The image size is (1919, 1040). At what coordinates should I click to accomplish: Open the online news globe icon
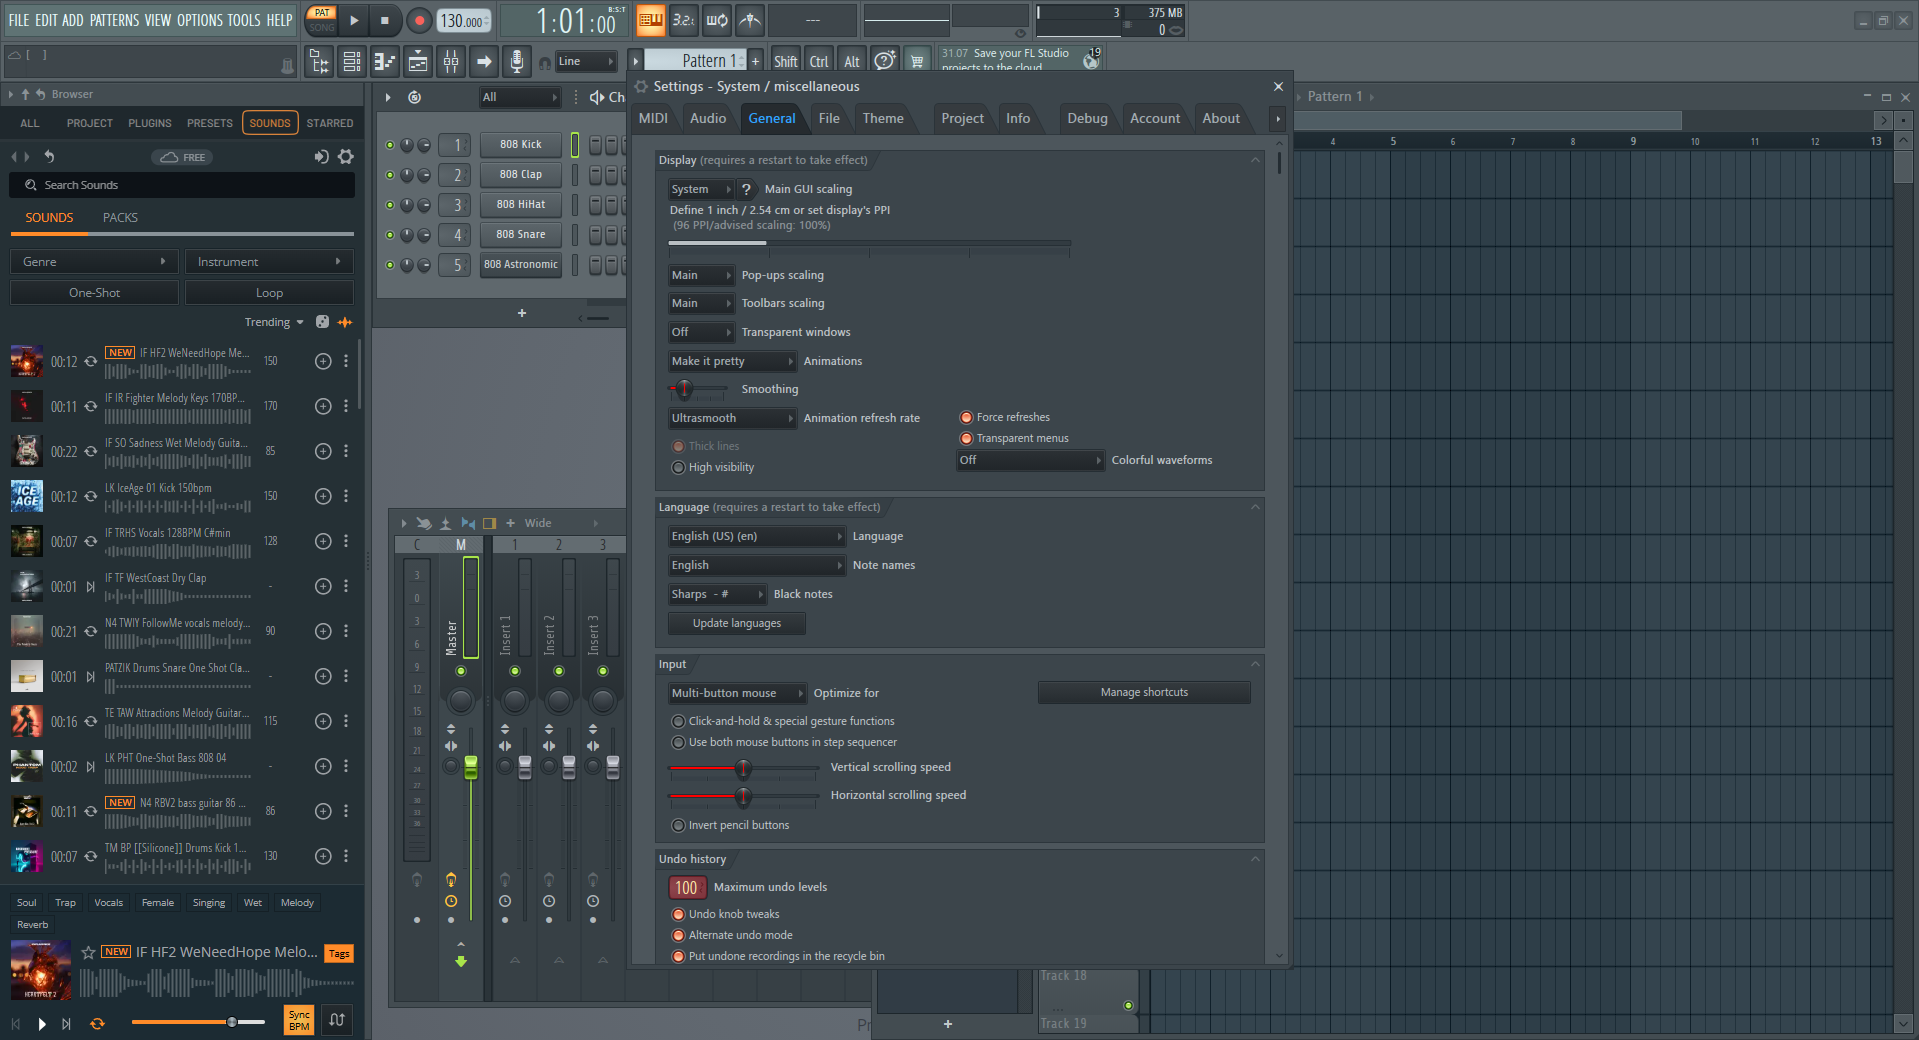1091,61
